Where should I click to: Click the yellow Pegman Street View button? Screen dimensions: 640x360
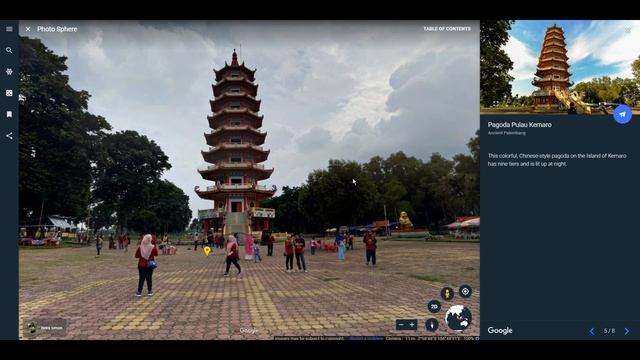click(447, 293)
